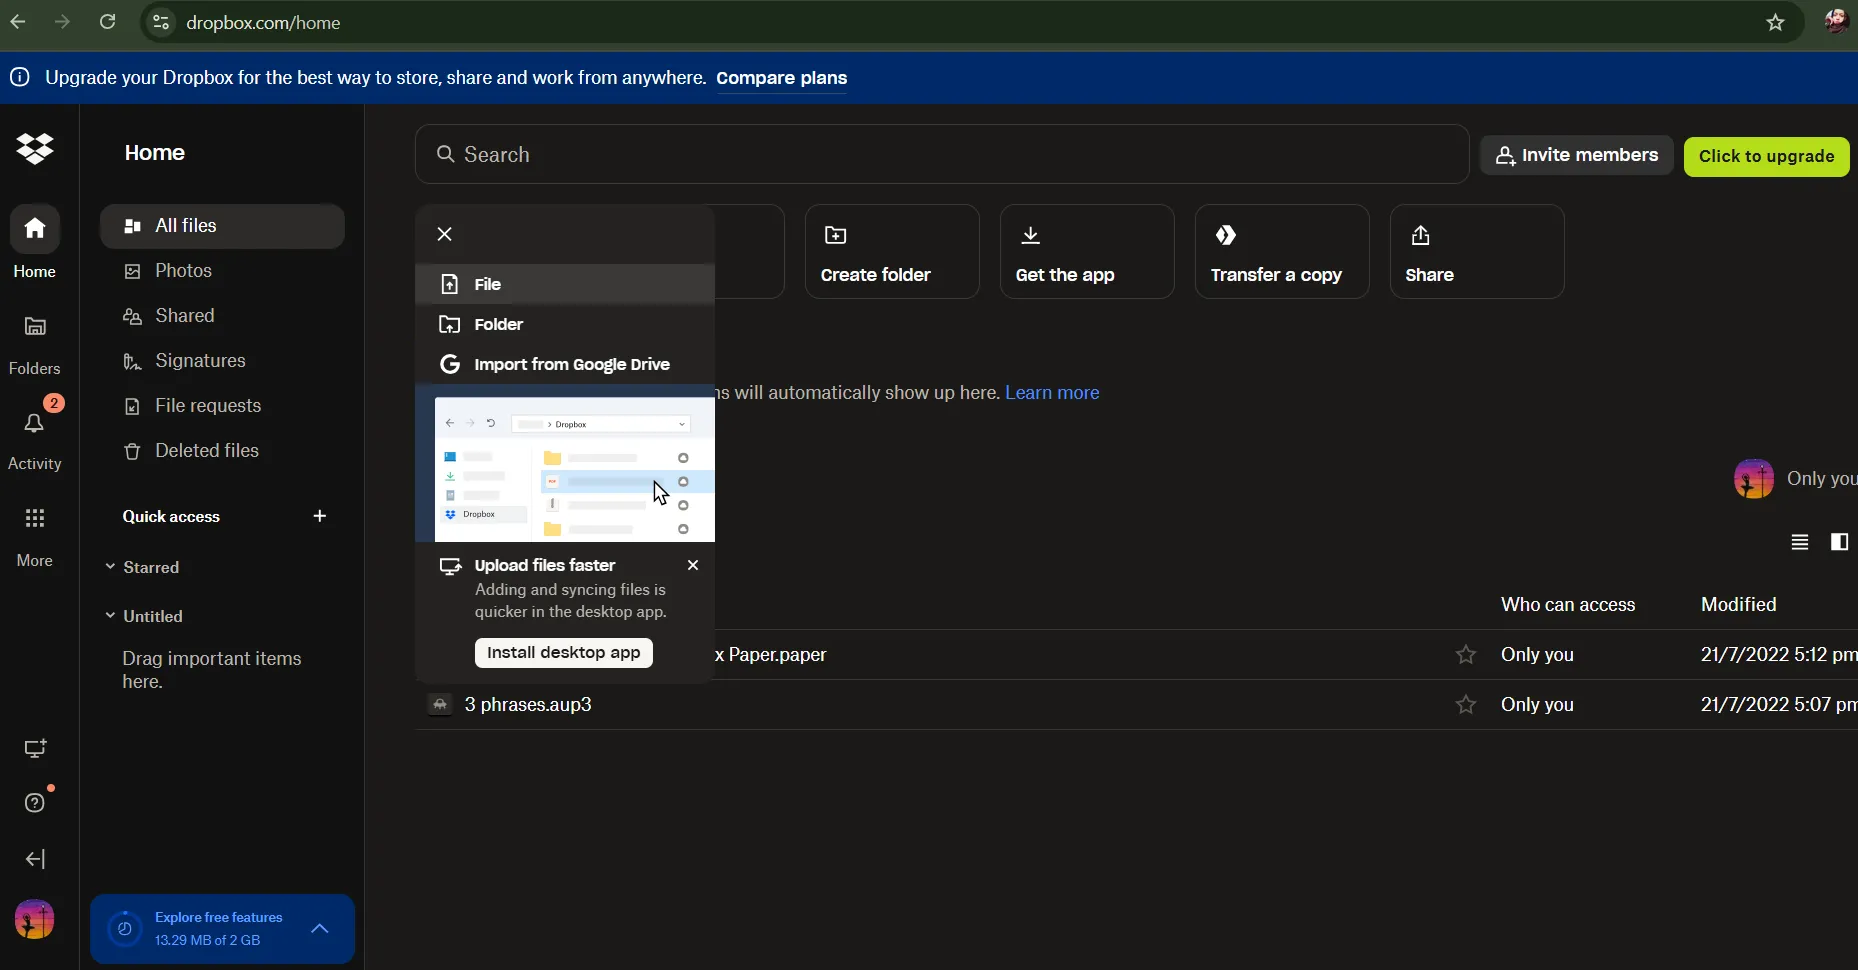Screen dimensions: 1858x970
Task: Add a Quick access item with plus
Action: pos(320,516)
